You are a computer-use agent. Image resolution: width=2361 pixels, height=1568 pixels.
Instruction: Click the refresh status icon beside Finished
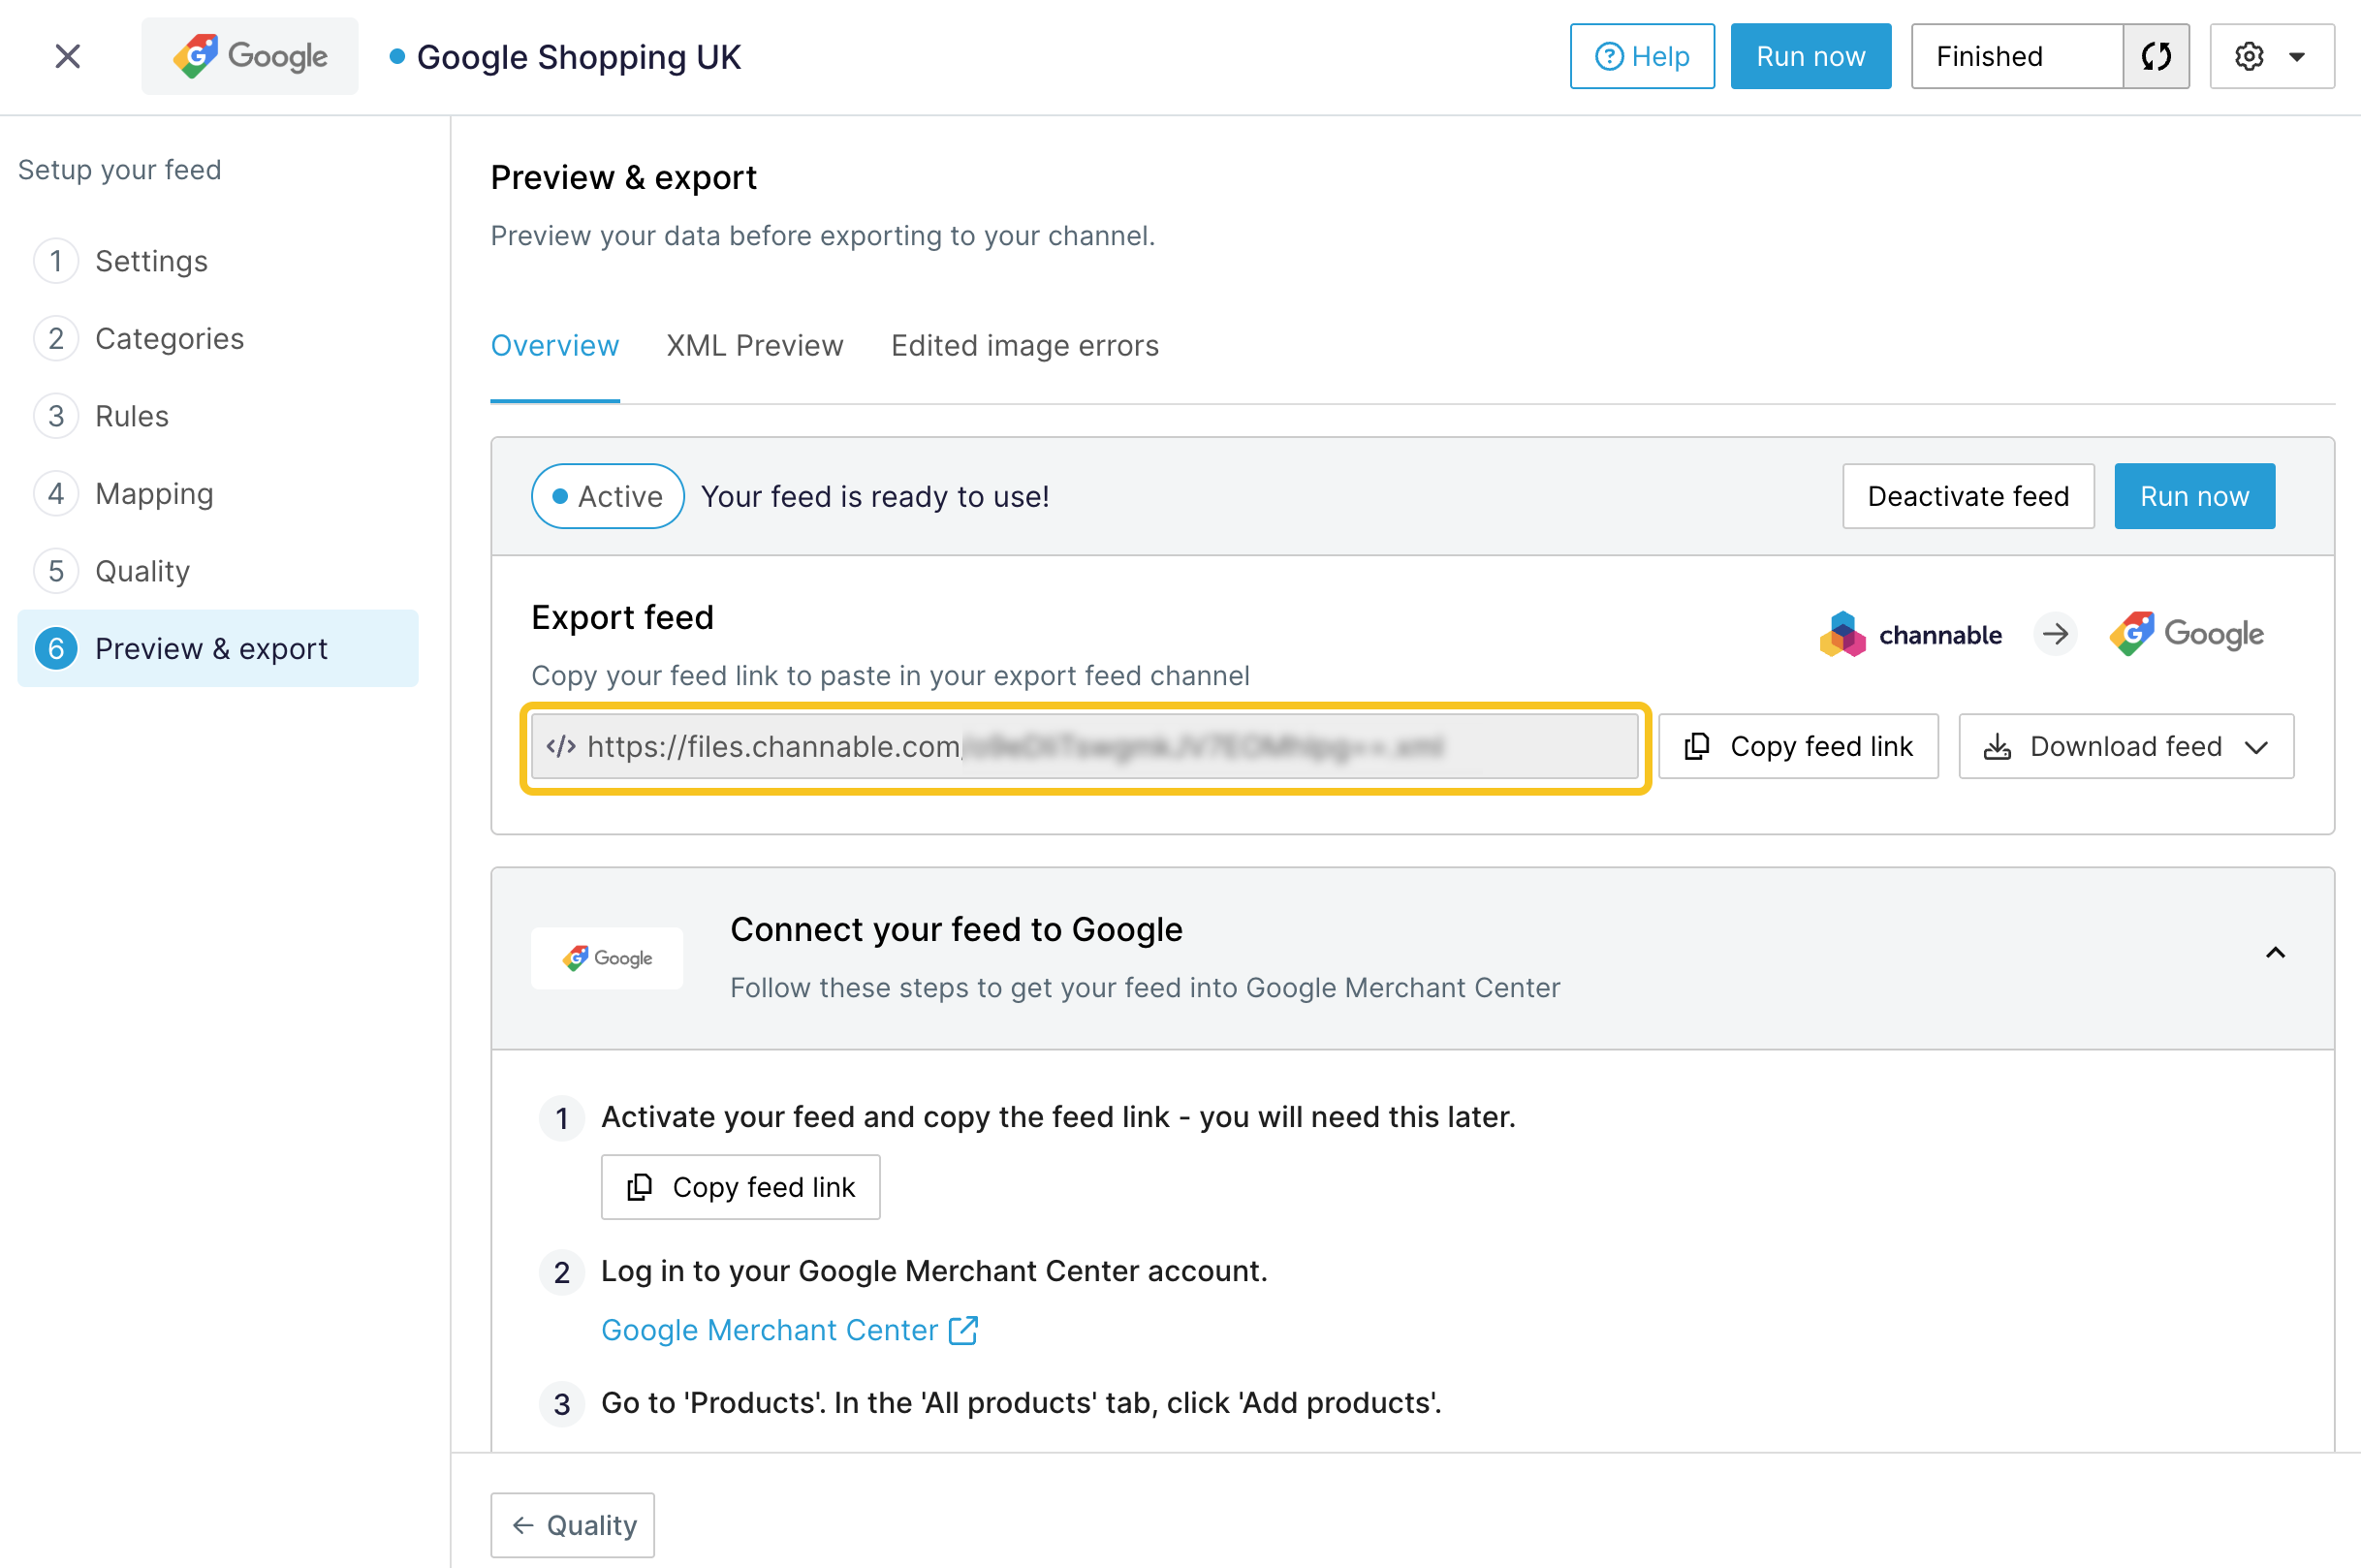(x=2155, y=56)
